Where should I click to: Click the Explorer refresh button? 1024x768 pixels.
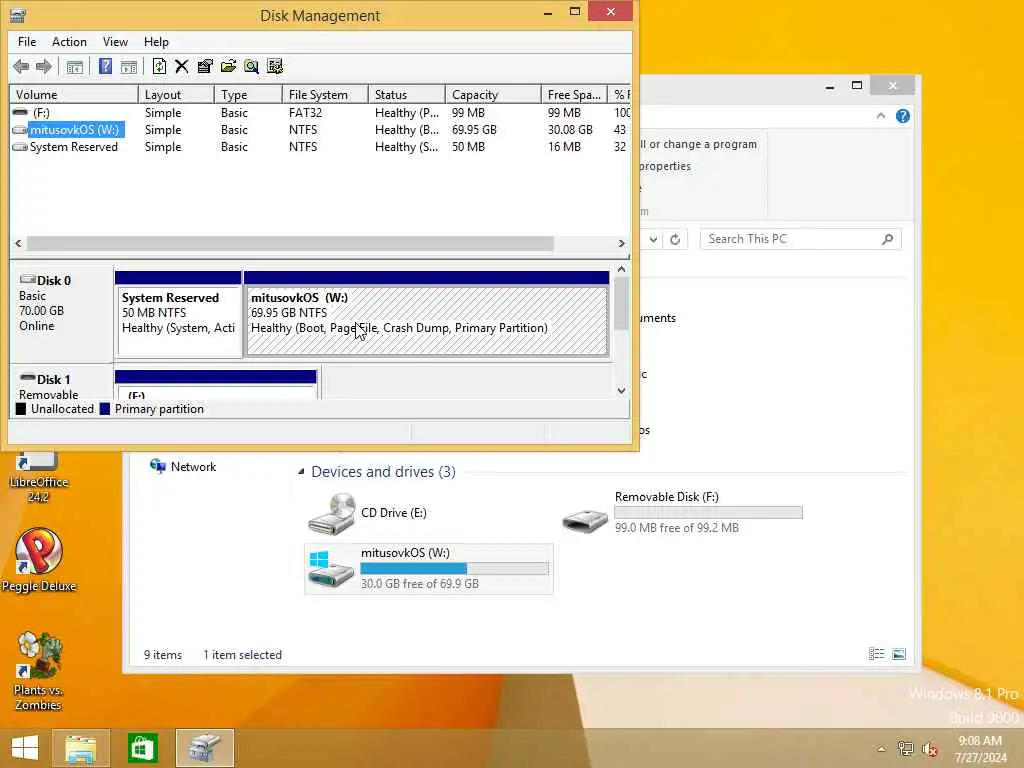coord(675,239)
